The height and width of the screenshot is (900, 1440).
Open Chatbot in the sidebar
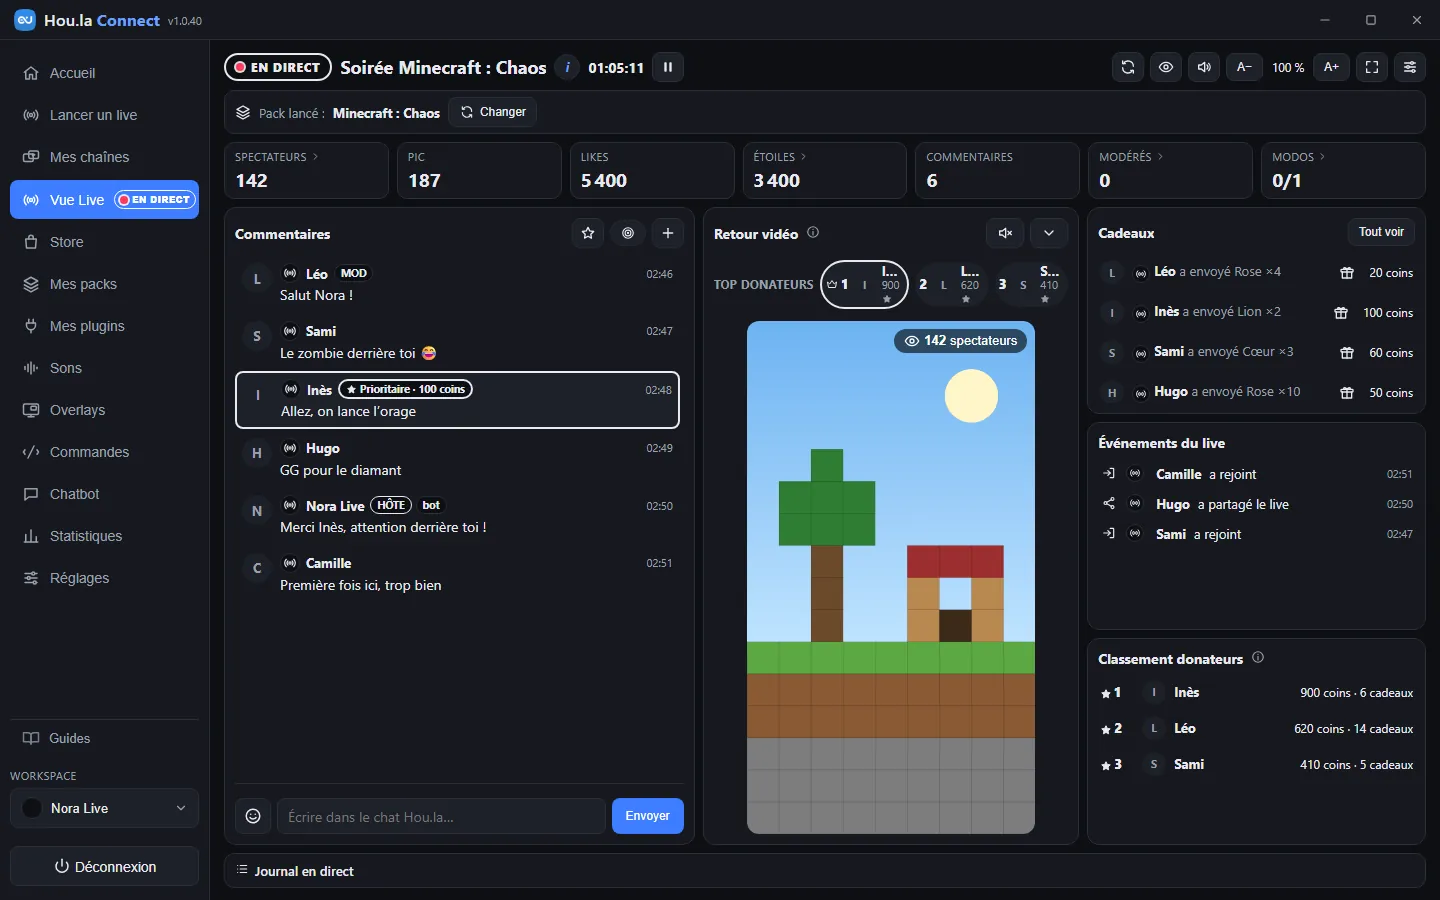point(104,494)
